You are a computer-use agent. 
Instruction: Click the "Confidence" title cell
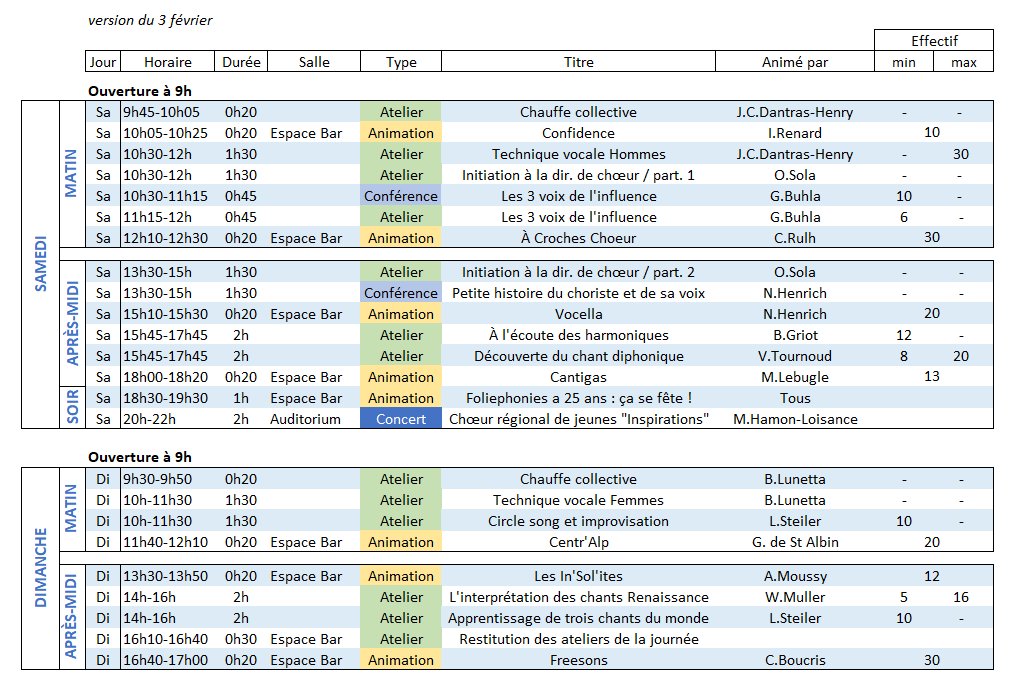578,133
